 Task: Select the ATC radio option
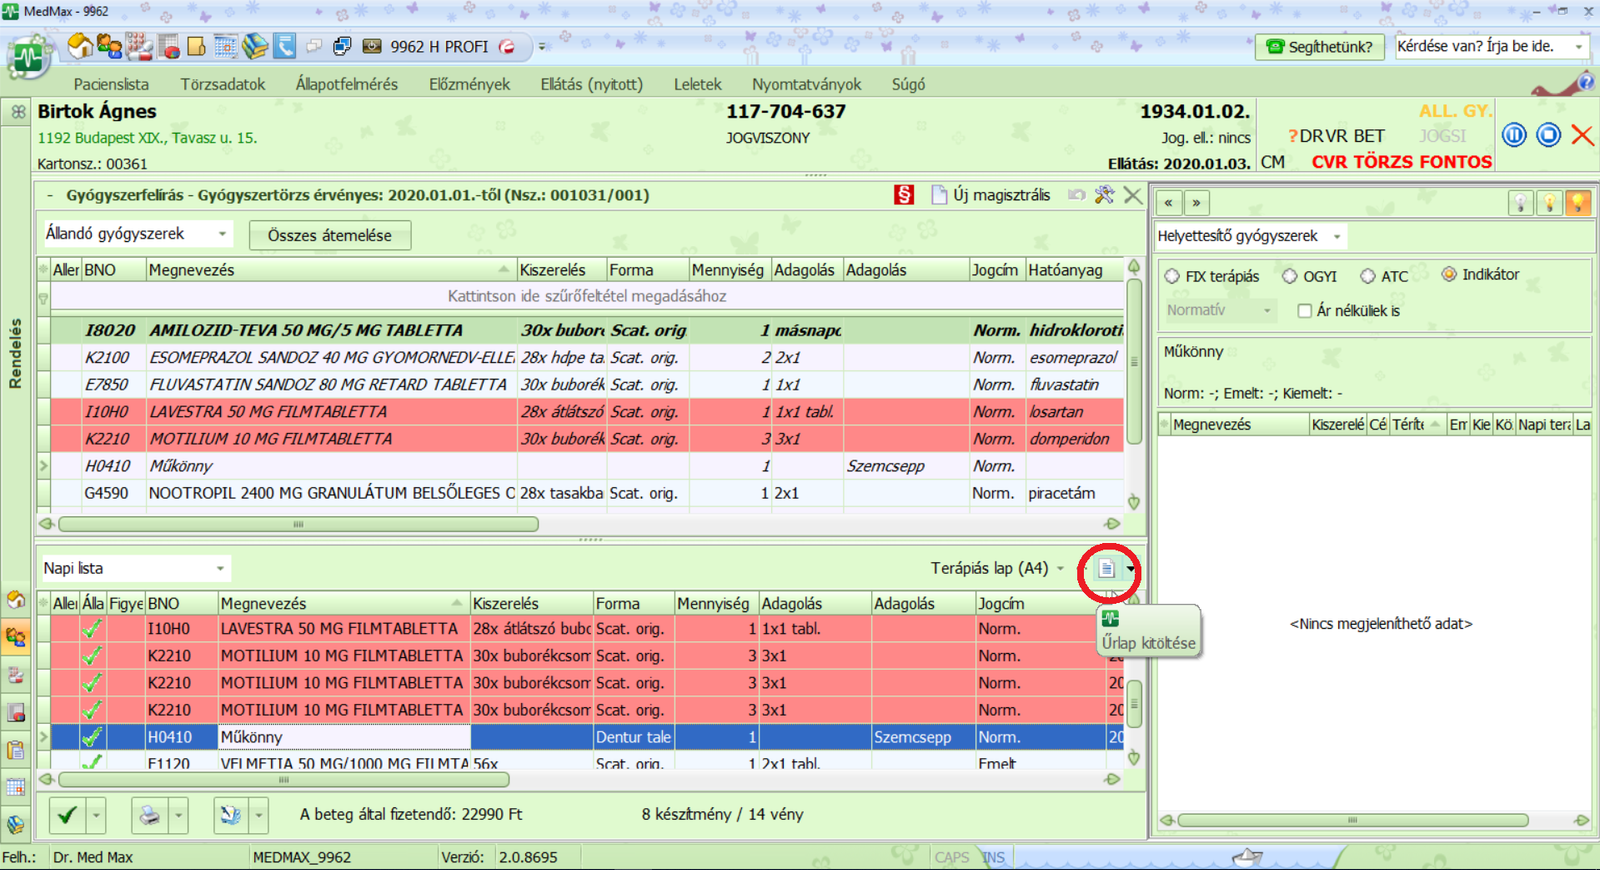[x=1368, y=277]
